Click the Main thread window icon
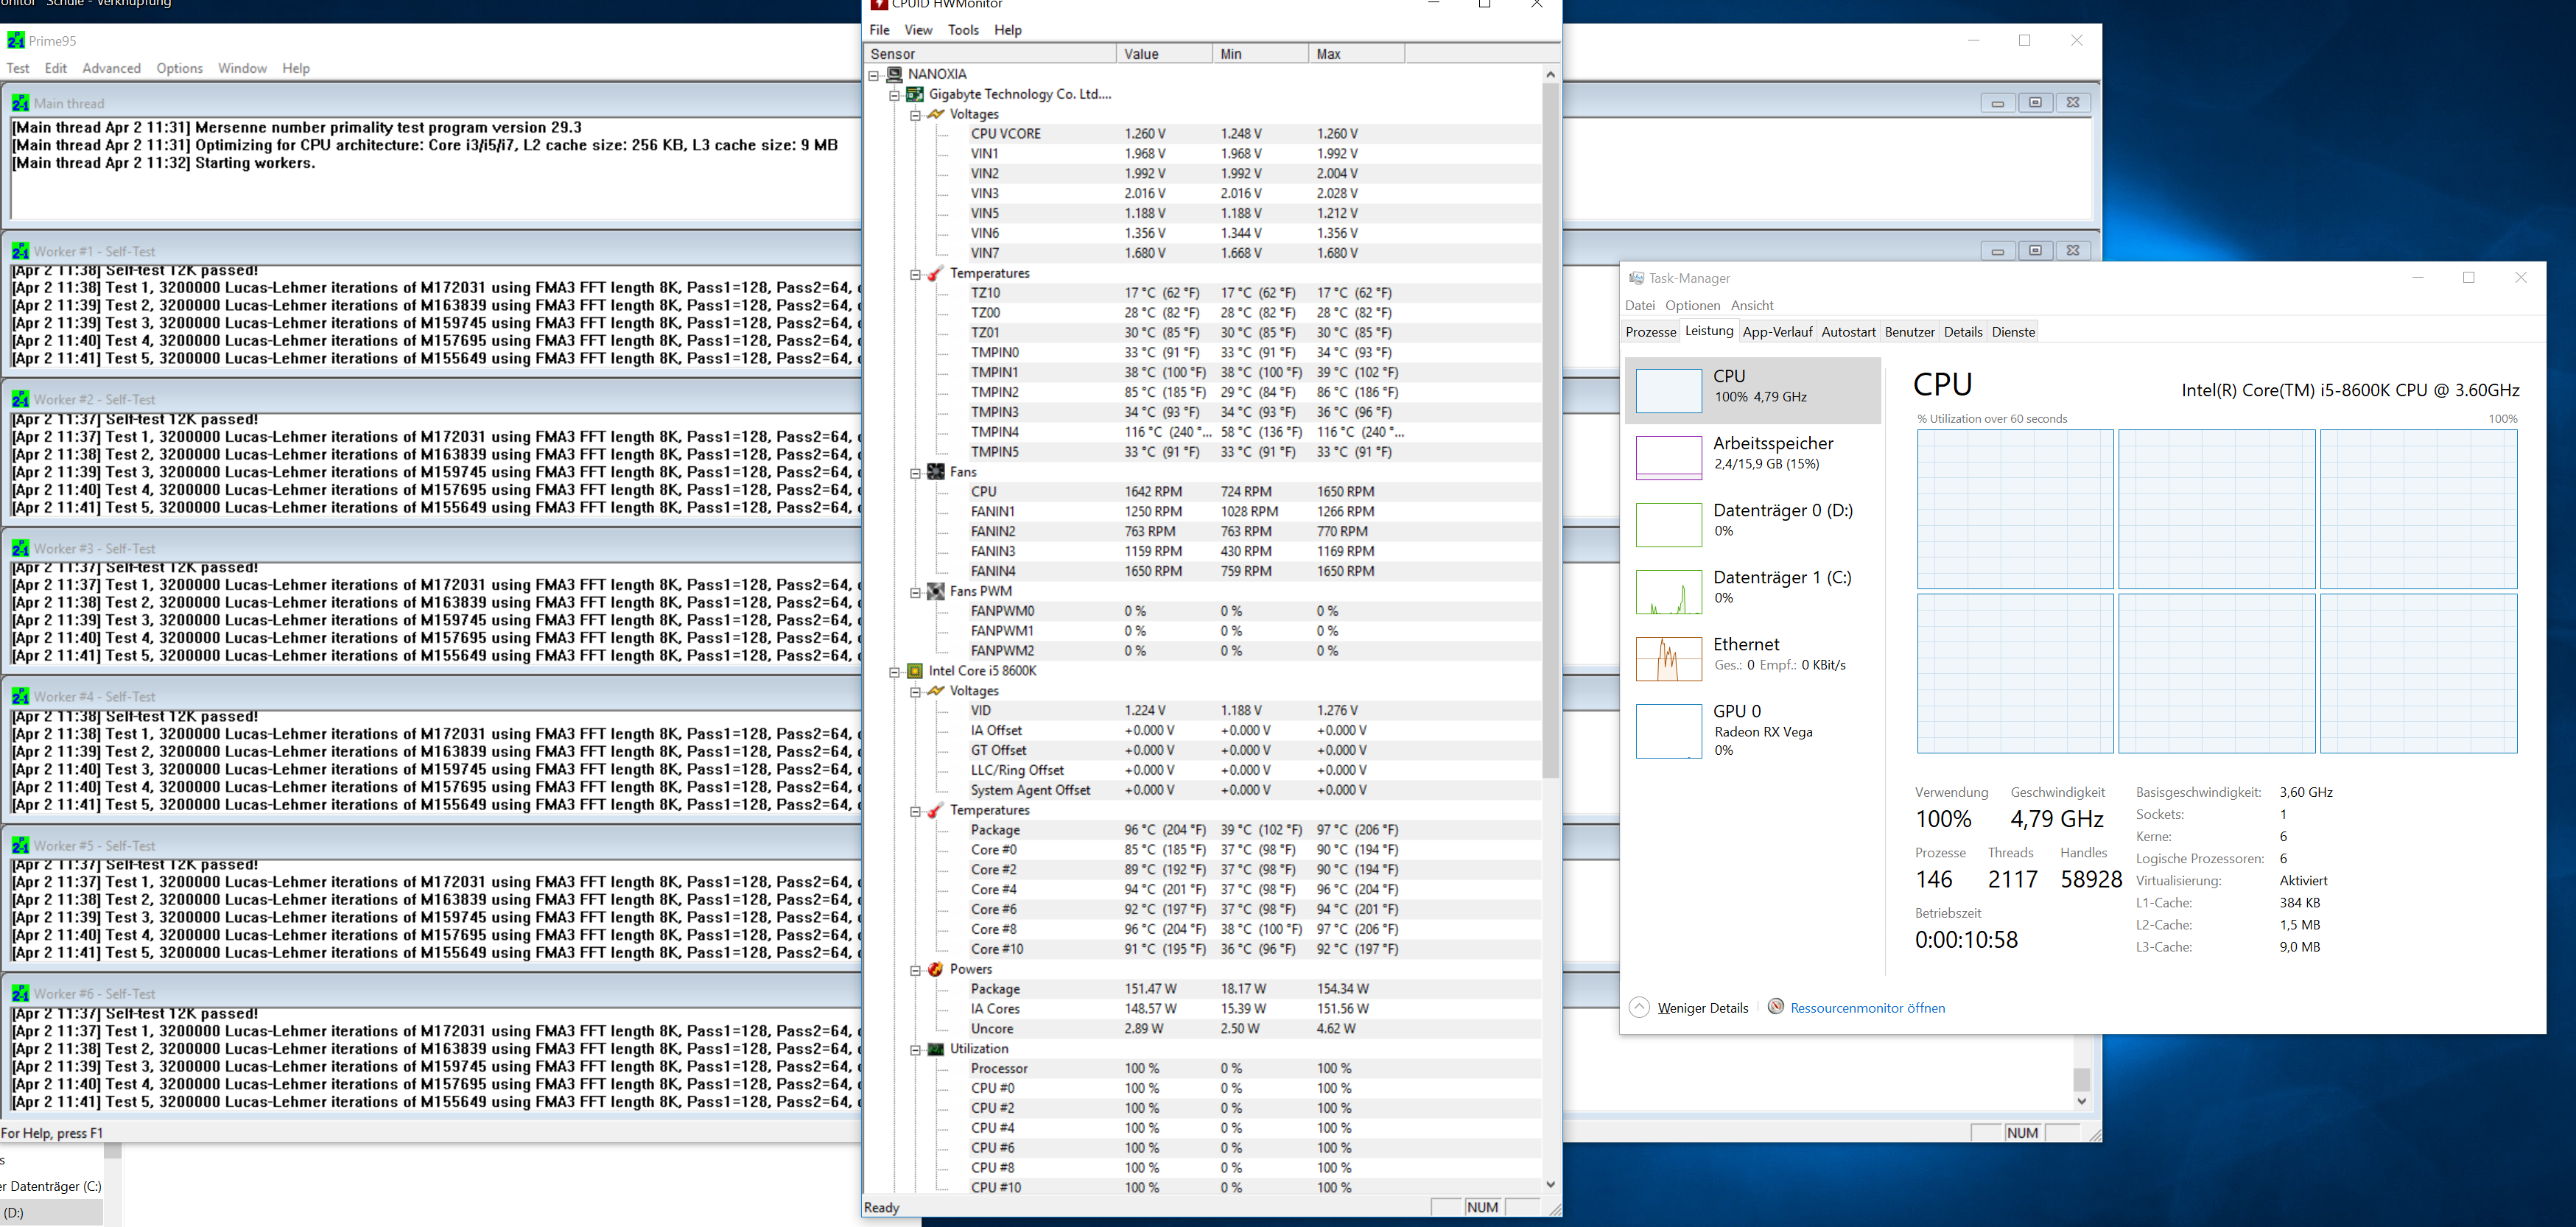This screenshot has width=2576, height=1227. [x=20, y=103]
